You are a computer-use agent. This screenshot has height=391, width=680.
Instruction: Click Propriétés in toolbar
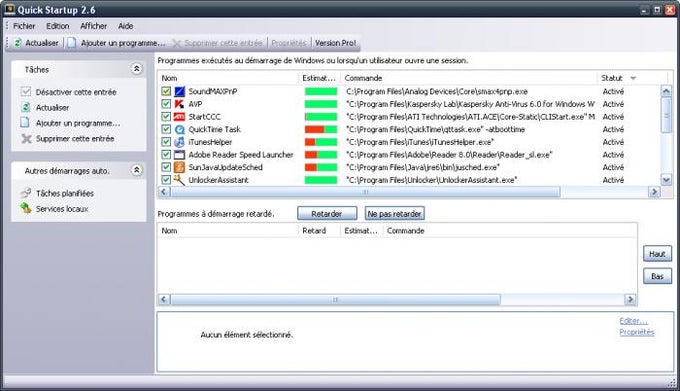pyautogui.click(x=288, y=43)
